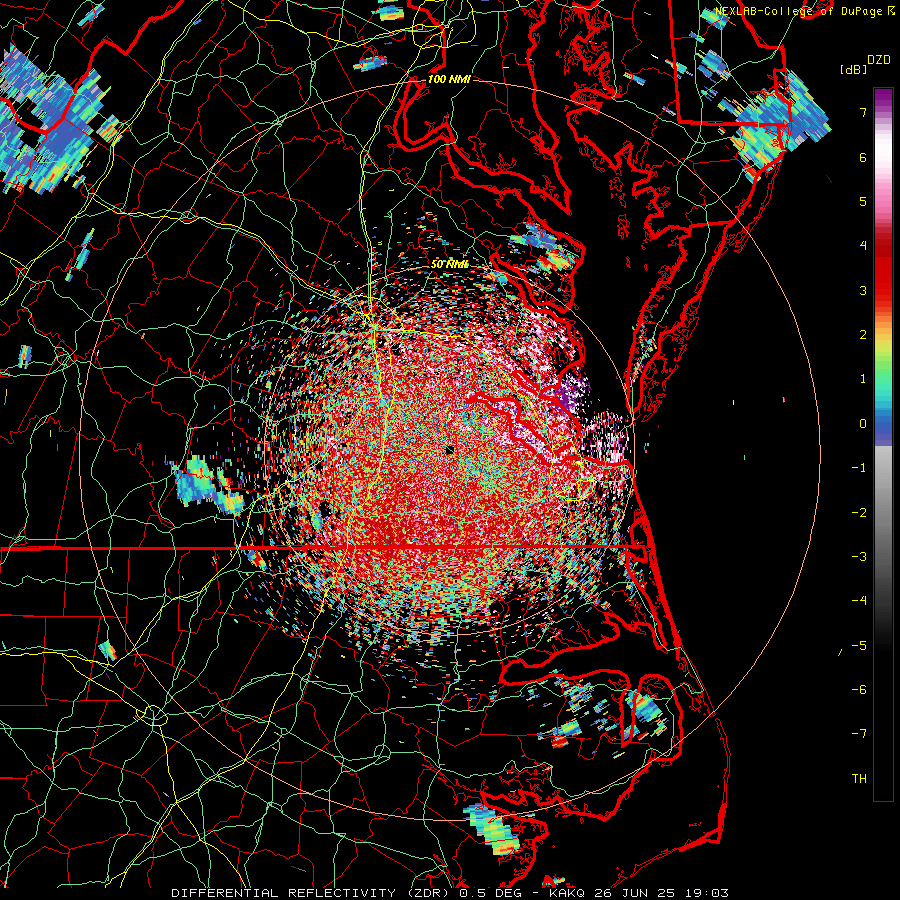The height and width of the screenshot is (900, 900).
Task: Click the 100 NMI range ring label
Action: pyautogui.click(x=449, y=79)
